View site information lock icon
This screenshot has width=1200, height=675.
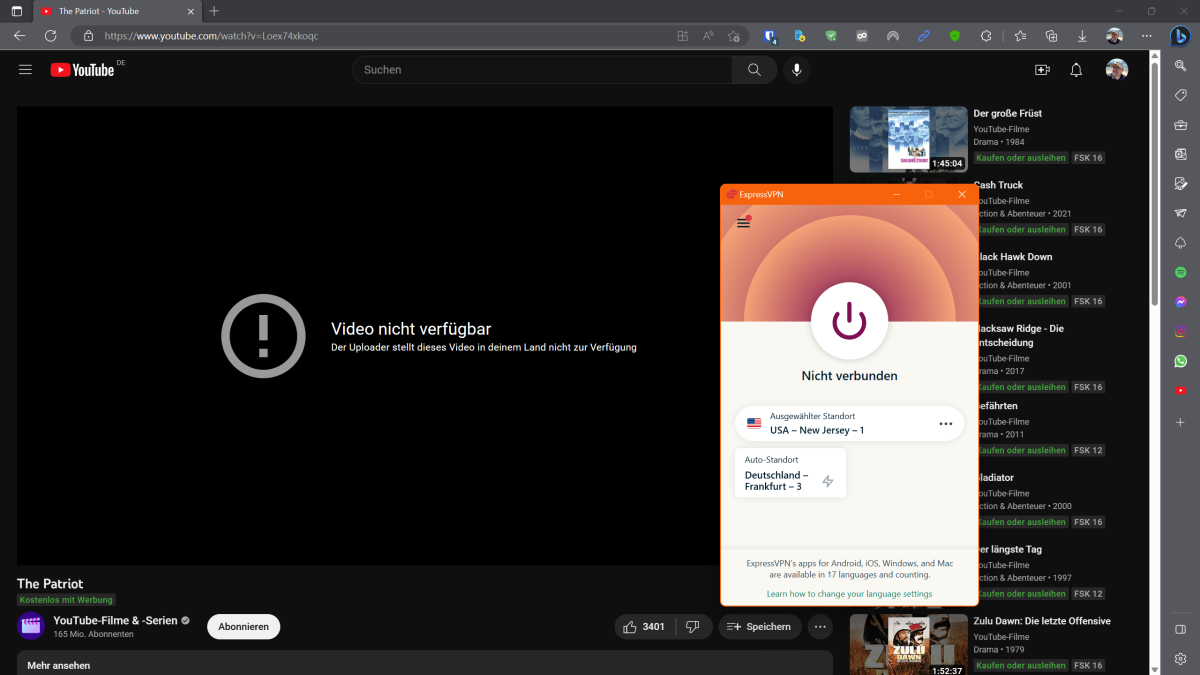pyautogui.click(x=88, y=35)
